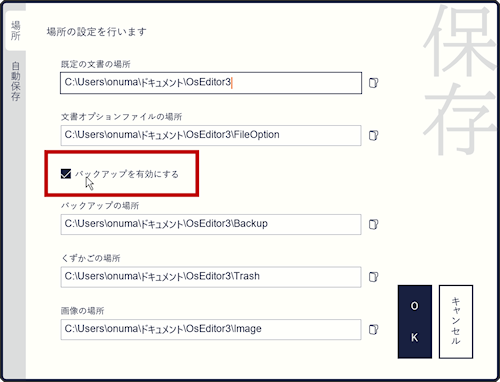Screen dimensions: 500x382
Task: Click into the OsEditor3\FileOption path field
Action: coord(211,135)
